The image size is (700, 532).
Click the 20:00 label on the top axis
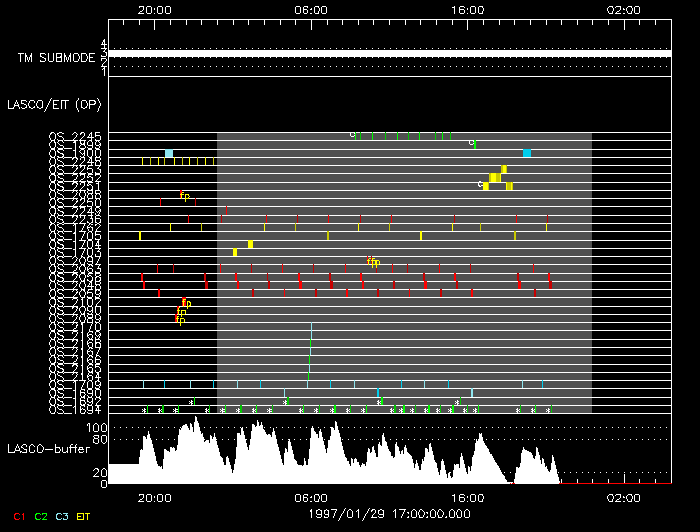(x=154, y=8)
